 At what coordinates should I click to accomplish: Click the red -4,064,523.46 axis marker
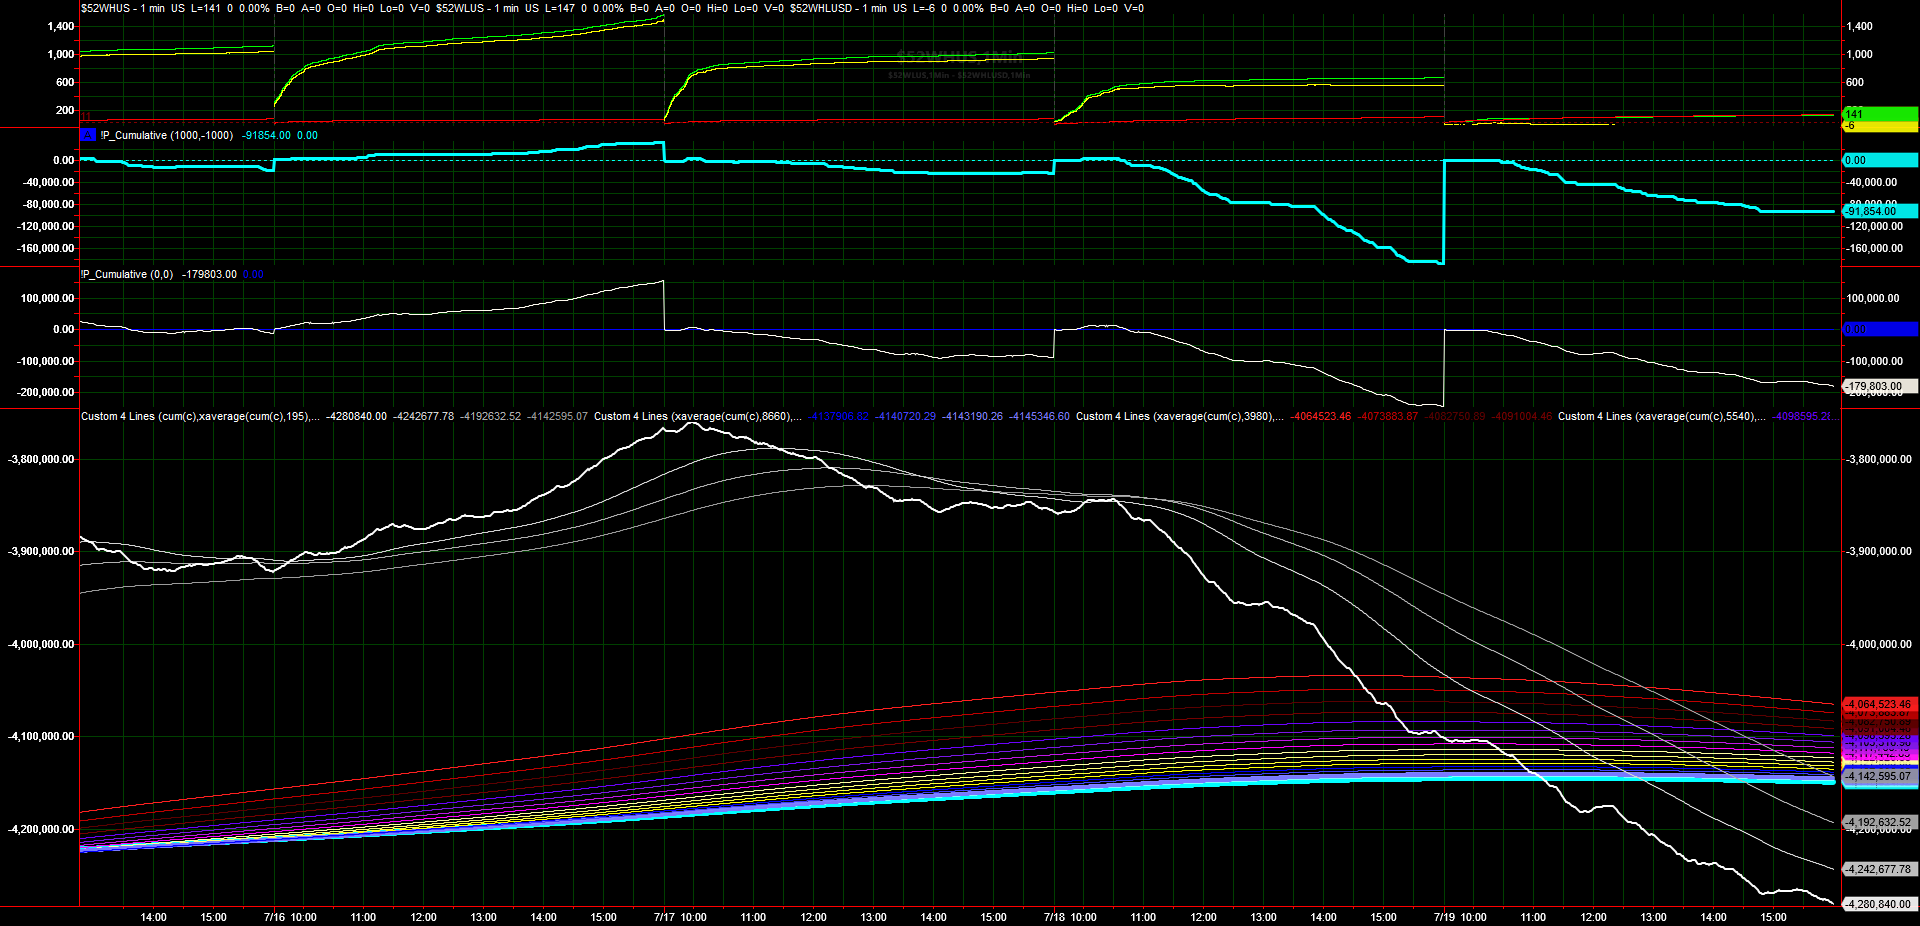1880,704
